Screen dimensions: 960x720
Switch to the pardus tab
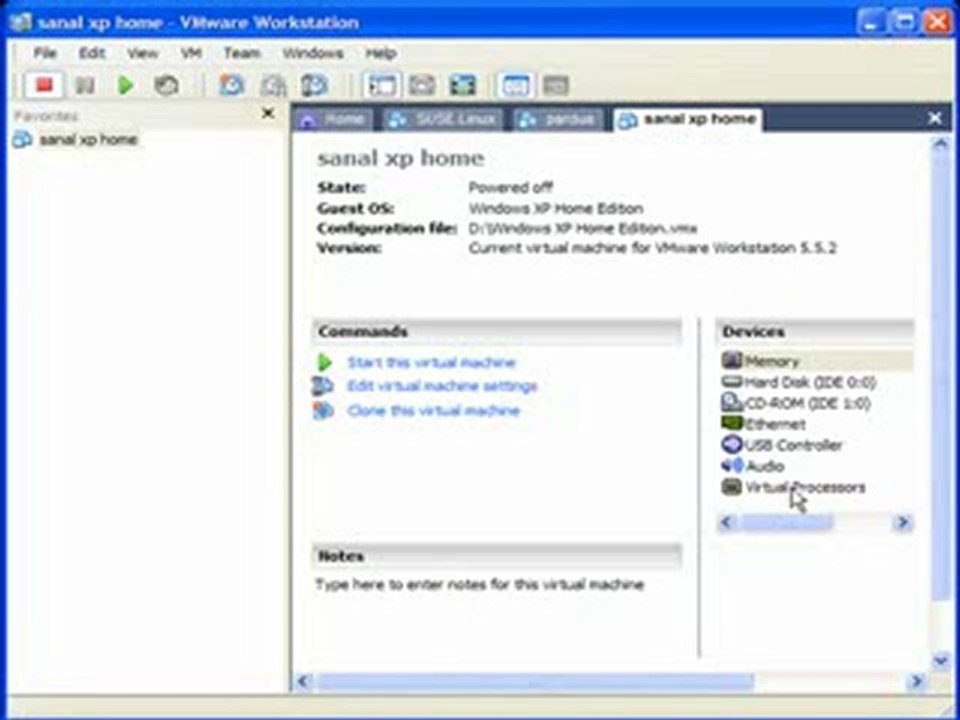(x=558, y=119)
